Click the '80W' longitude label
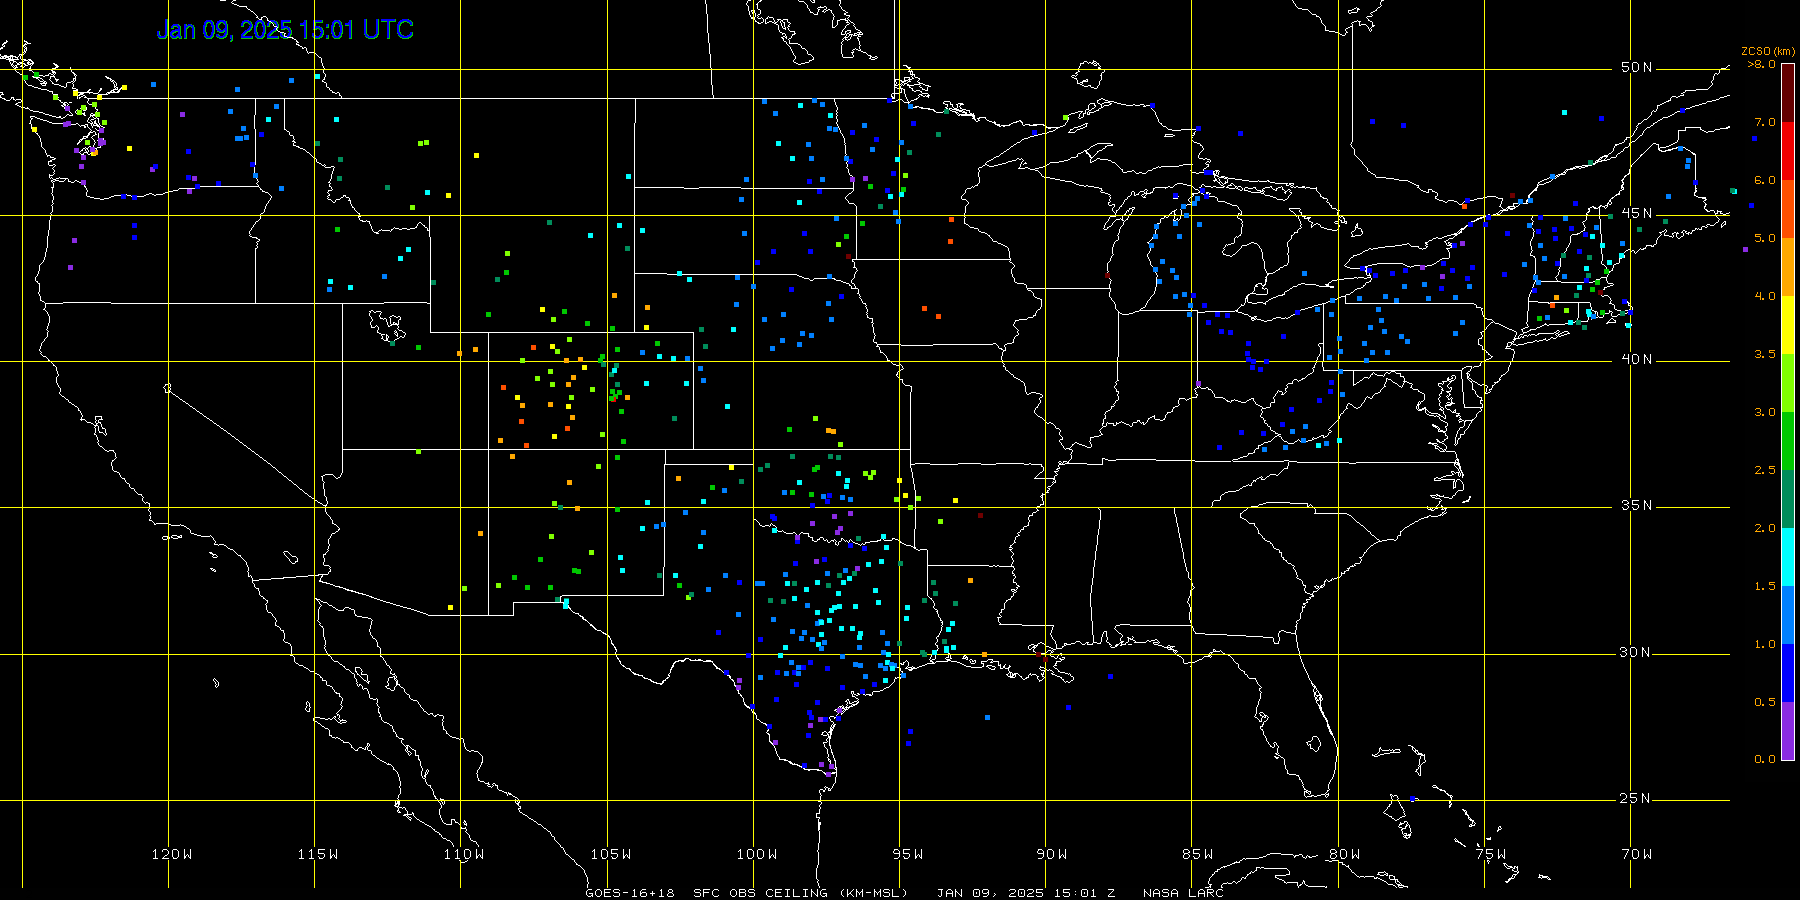The height and width of the screenshot is (900, 1800). point(1344,854)
